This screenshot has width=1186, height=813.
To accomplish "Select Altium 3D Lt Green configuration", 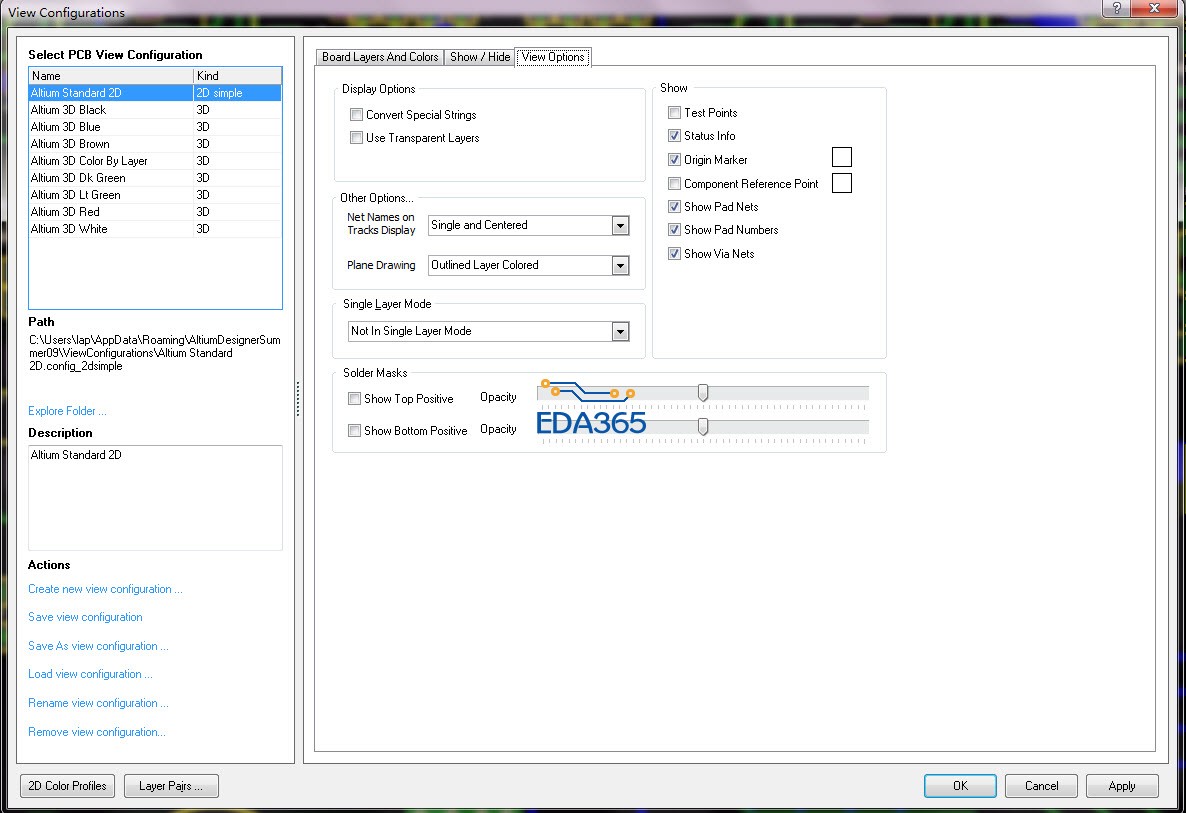I will (155, 195).
